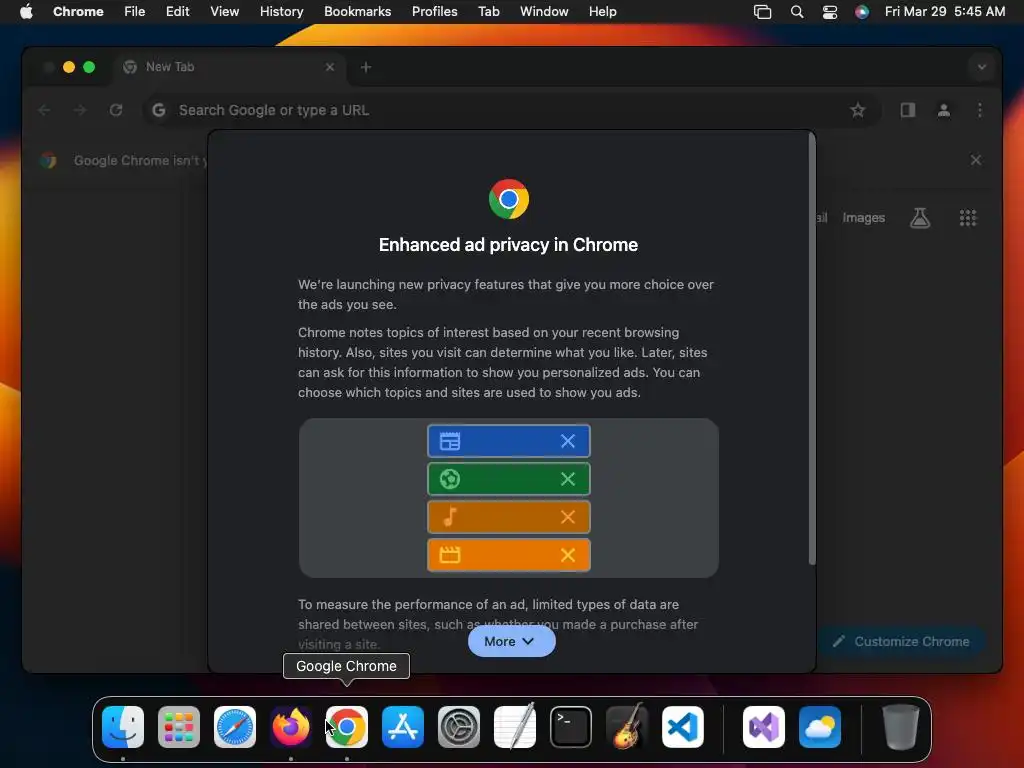The image size is (1024, 768).
Task: Click the Google Chrome dock icon
Action: click(347, 726)
